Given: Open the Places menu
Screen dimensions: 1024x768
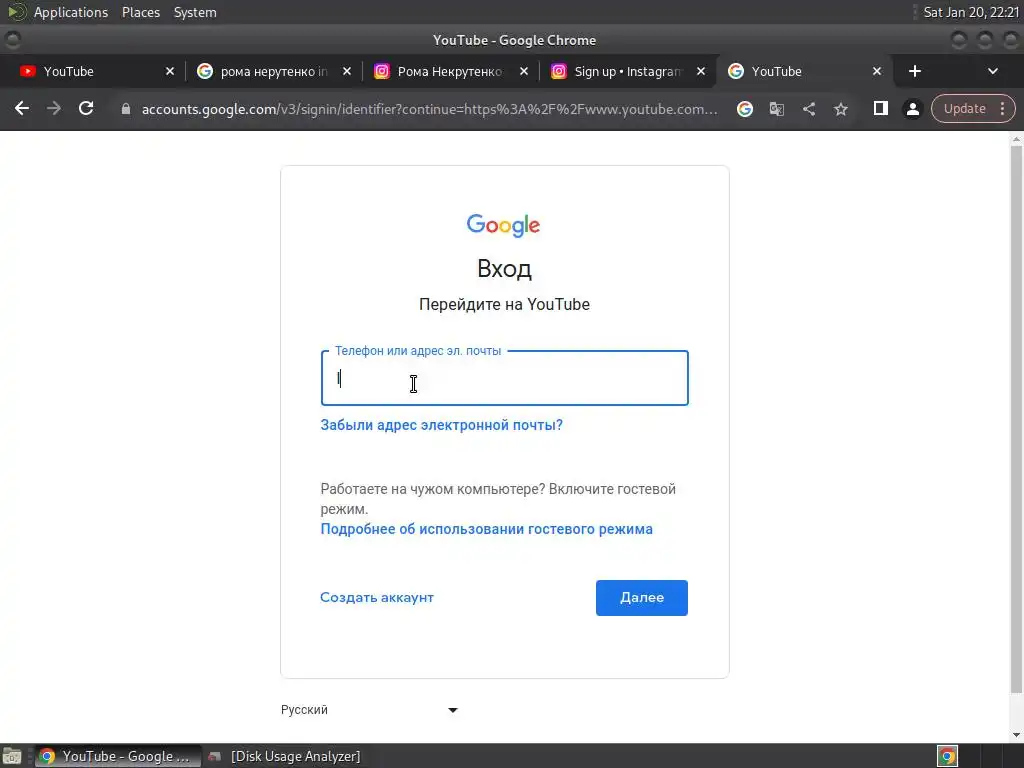Looking at the screenshot, I should 141,12.
